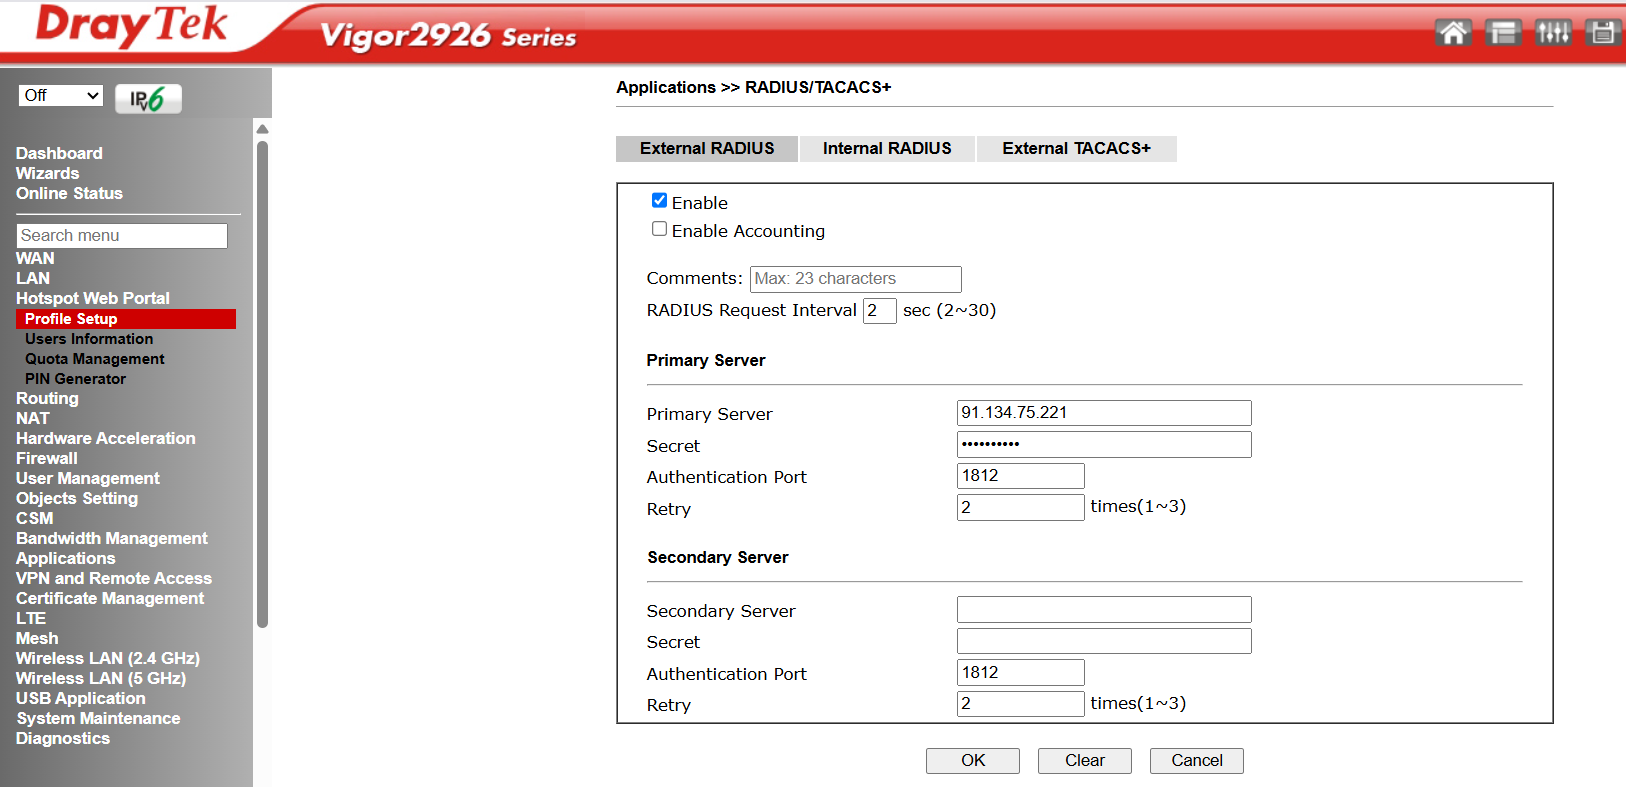Click the save floppy icon in header
Image resolution: width=1626 pixels, height=787 pixels.
pos(1603,33)
